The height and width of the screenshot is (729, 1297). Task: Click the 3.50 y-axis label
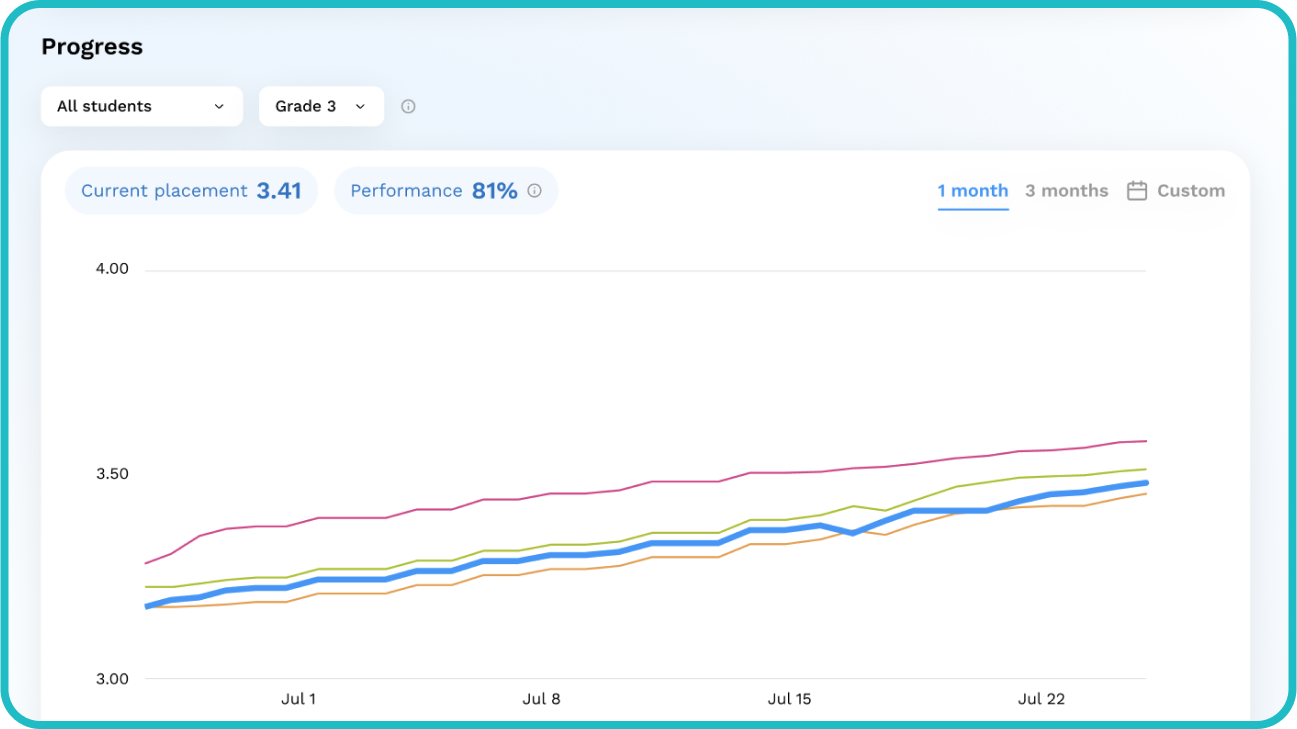[112, 474]
